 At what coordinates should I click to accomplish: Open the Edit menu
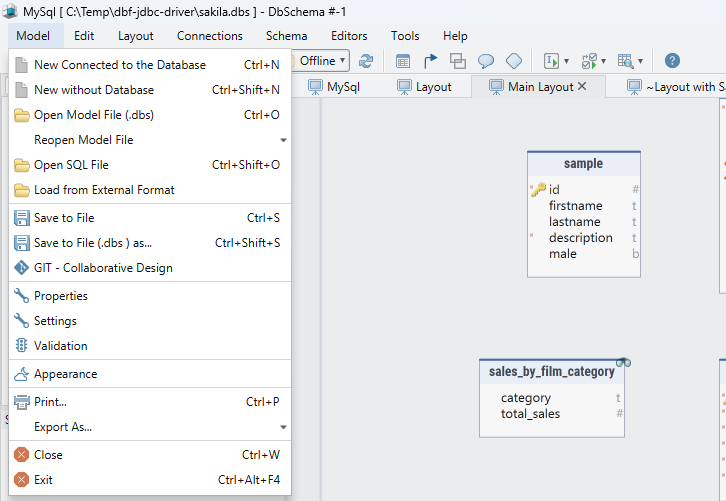(84, 36)
